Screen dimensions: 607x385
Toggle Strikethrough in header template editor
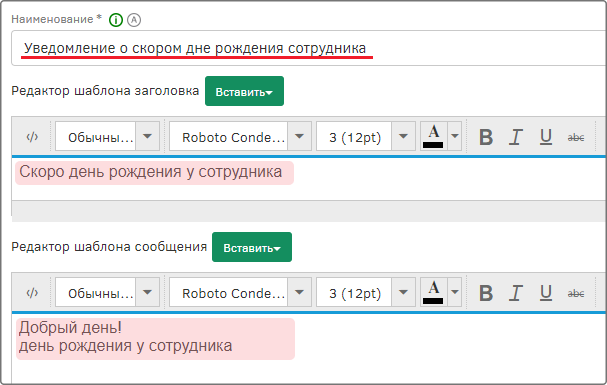[576, 137]
